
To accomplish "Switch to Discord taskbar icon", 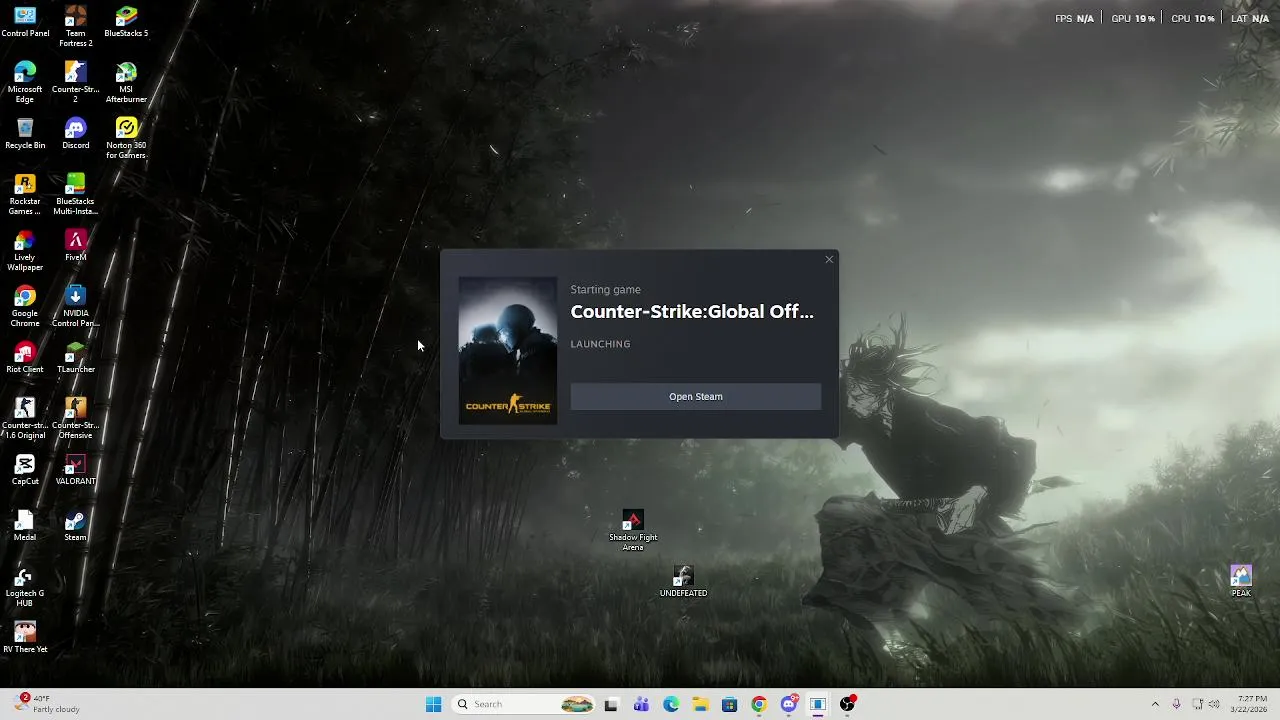I will 788,704.
